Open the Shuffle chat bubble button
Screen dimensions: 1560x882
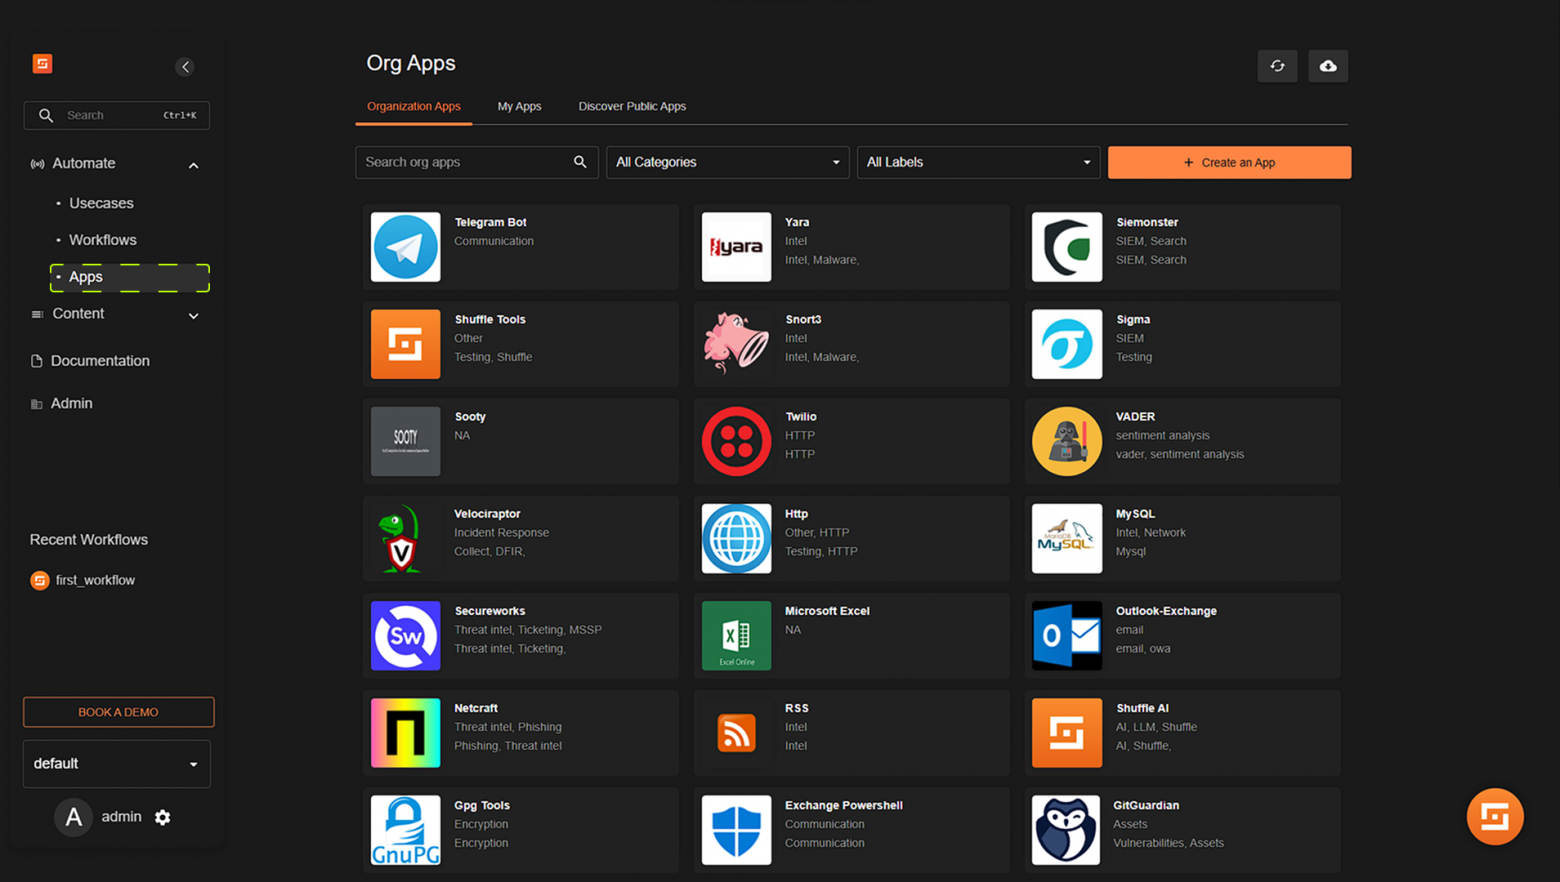(x=1495, y=816)
